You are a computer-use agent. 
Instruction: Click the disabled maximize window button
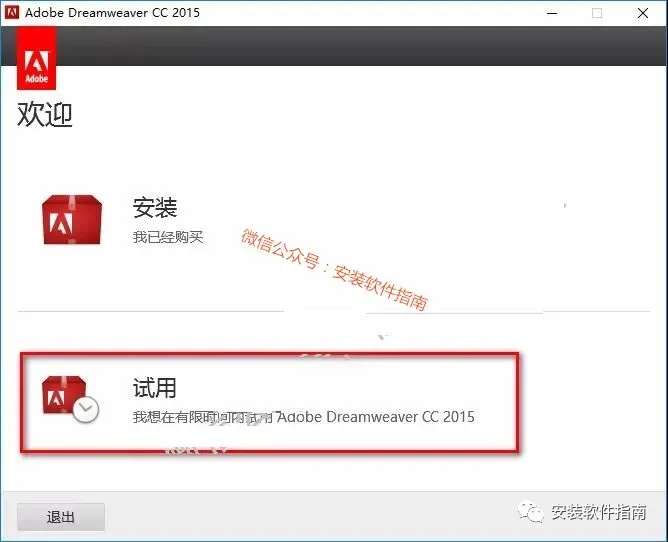597,13
